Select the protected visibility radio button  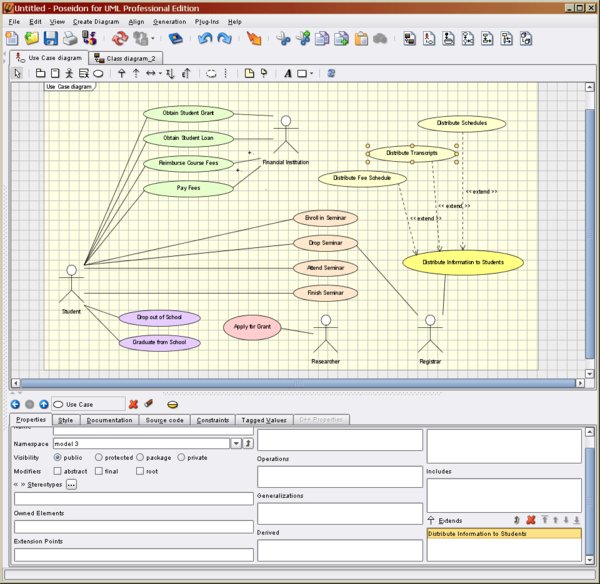(x=99, y=457)
